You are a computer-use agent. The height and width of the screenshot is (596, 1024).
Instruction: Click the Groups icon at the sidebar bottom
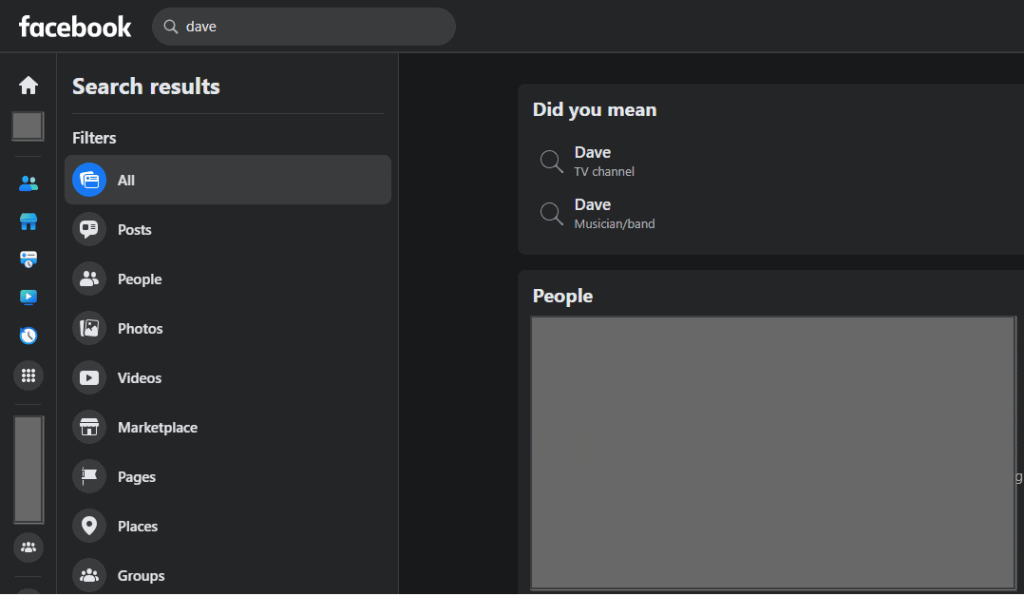[x=28, y=547]
